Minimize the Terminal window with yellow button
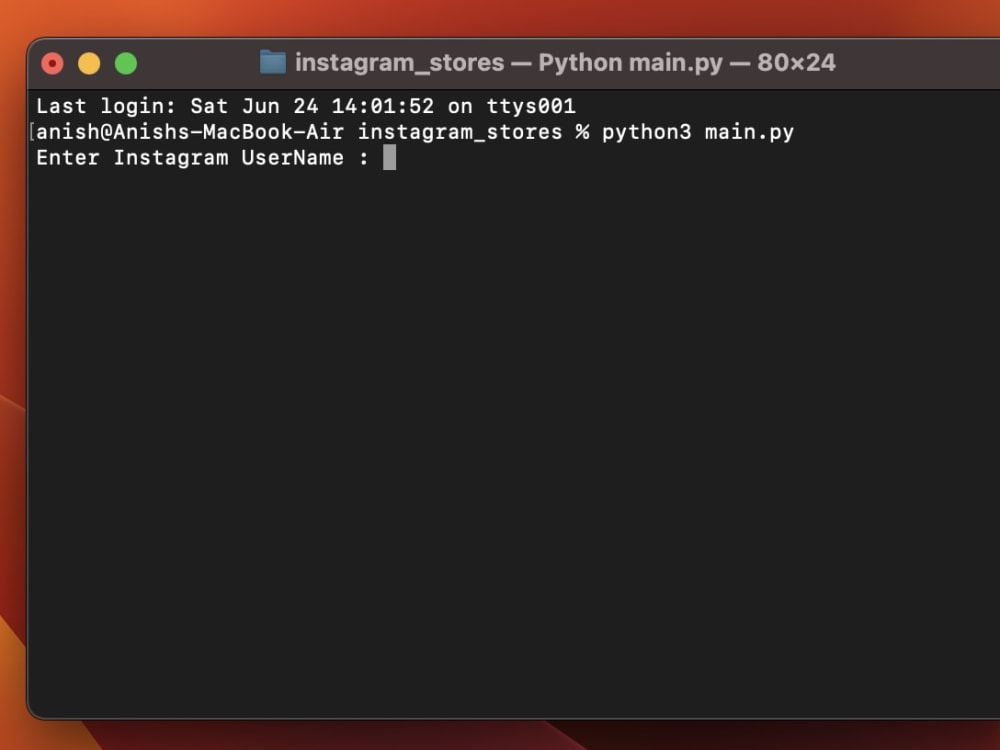This screenshot has height=750, width=1000. click(89, 64)
